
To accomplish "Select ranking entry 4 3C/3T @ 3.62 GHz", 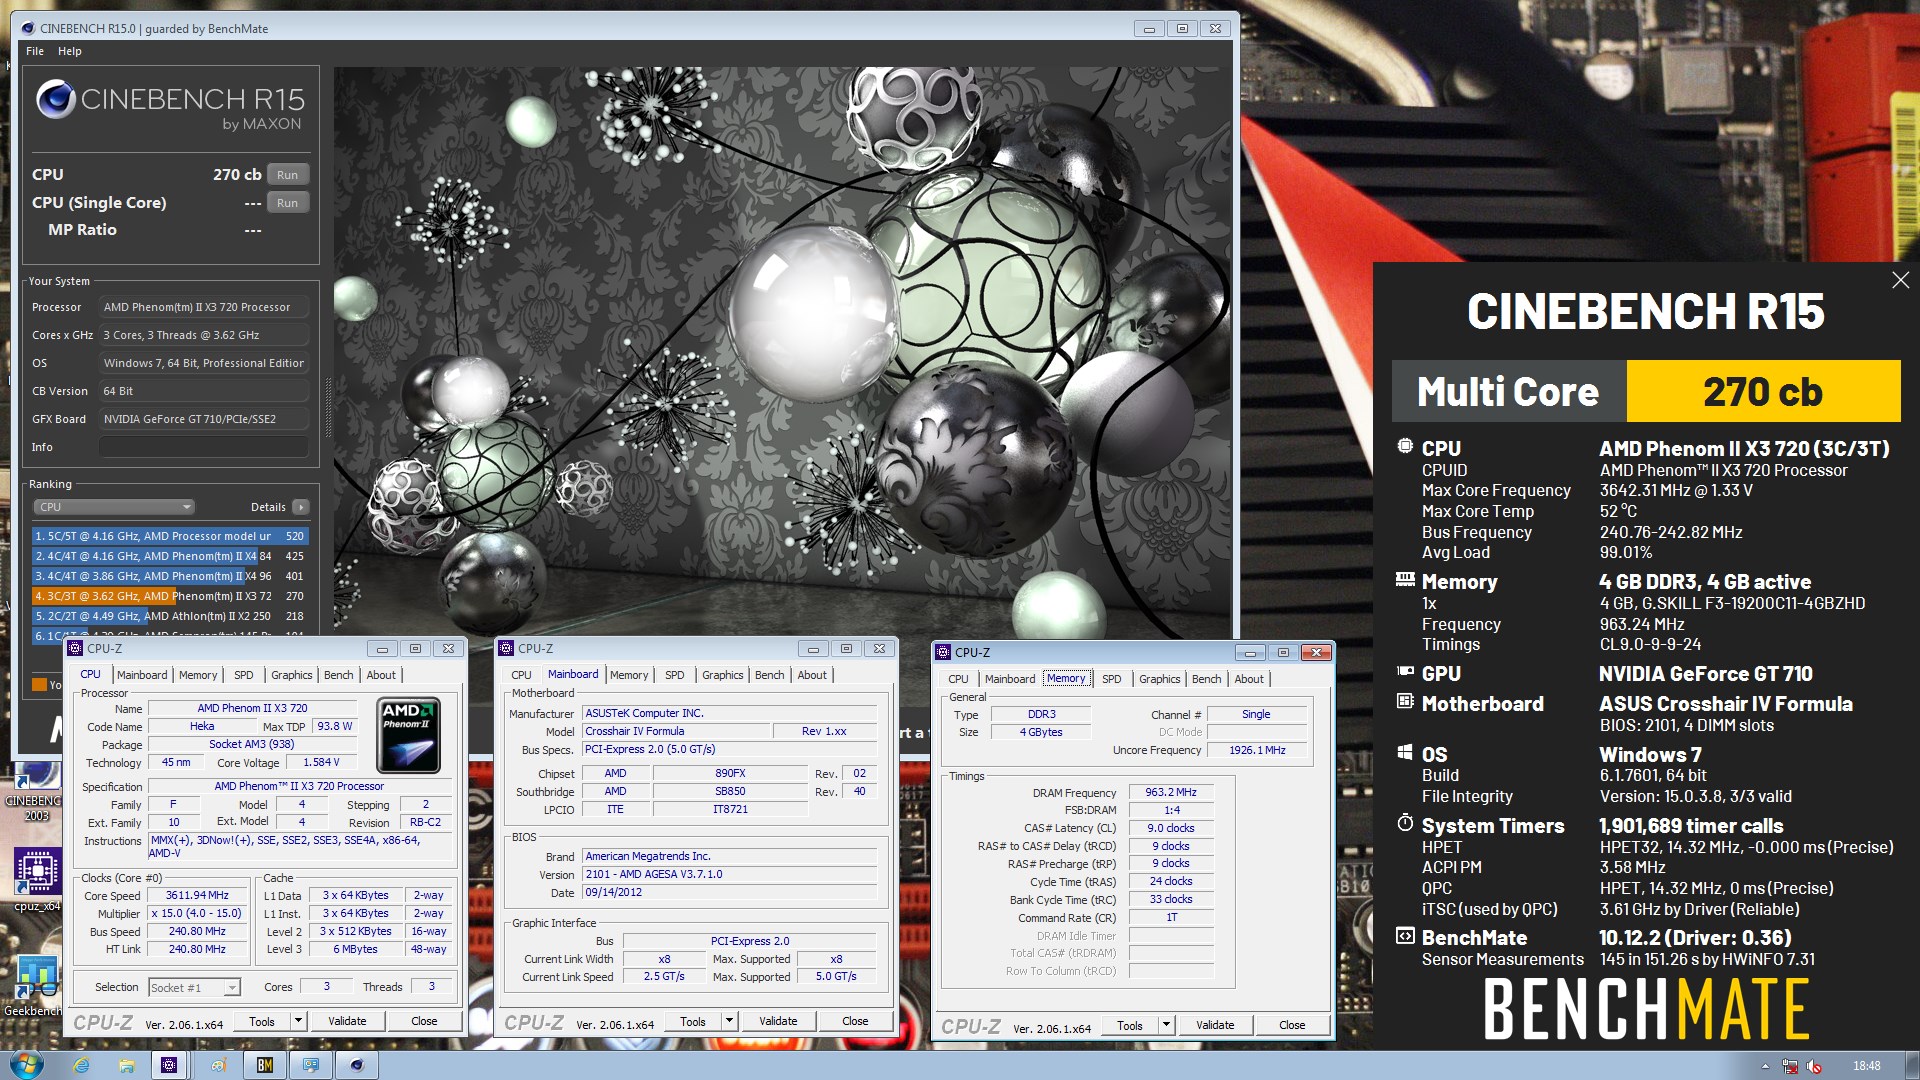I will point(170,596).
